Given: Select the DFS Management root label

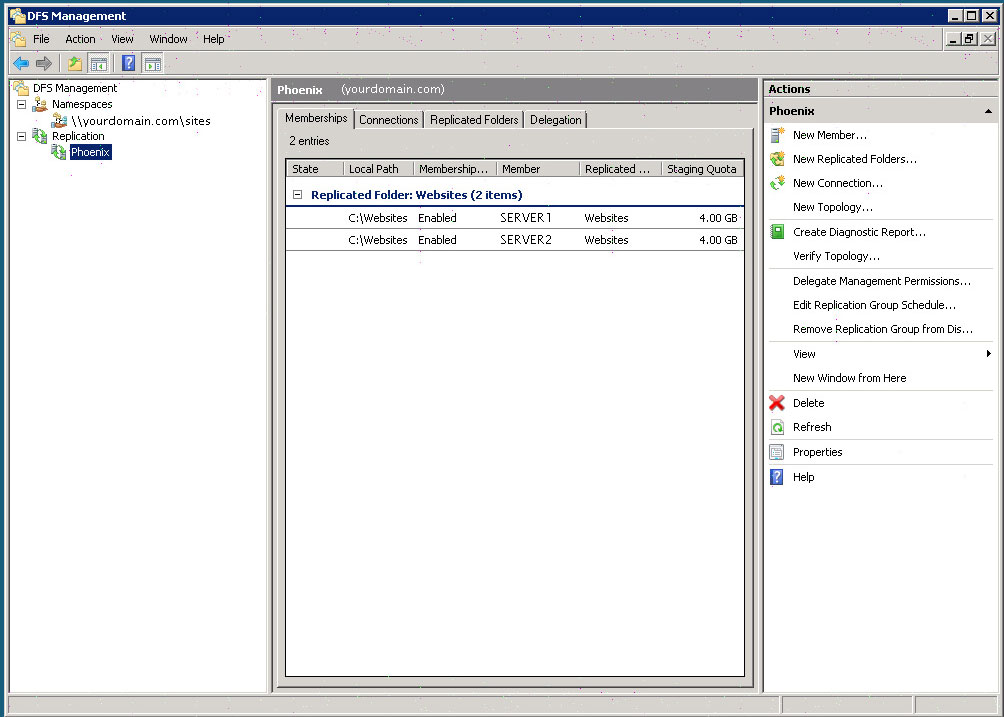Looking at the screenshot, I should [75, 88].
